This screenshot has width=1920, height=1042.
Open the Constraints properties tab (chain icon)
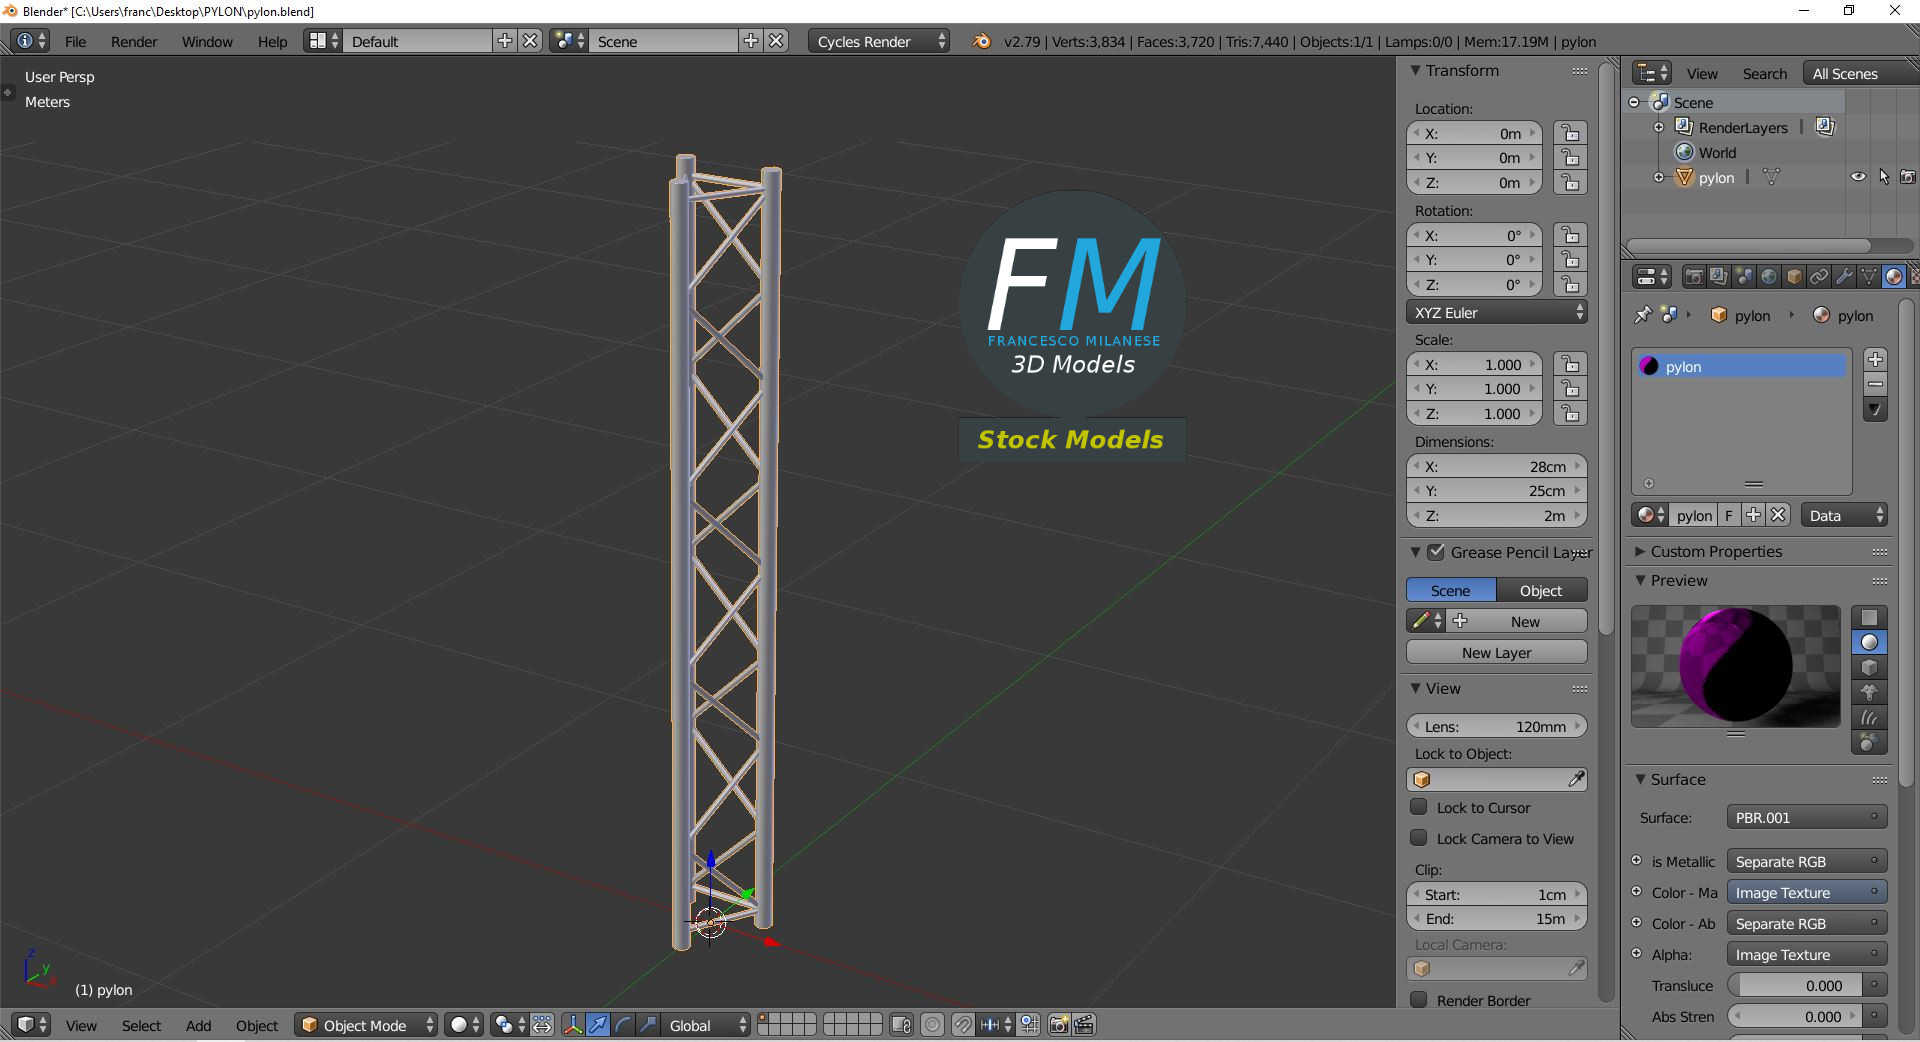point(1819,277)
